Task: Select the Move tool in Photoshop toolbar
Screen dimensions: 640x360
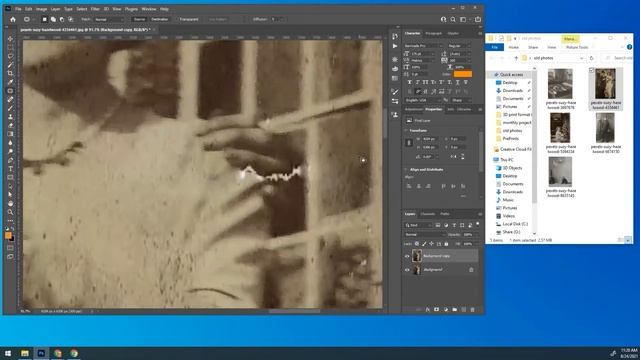Action: (10, 39)
